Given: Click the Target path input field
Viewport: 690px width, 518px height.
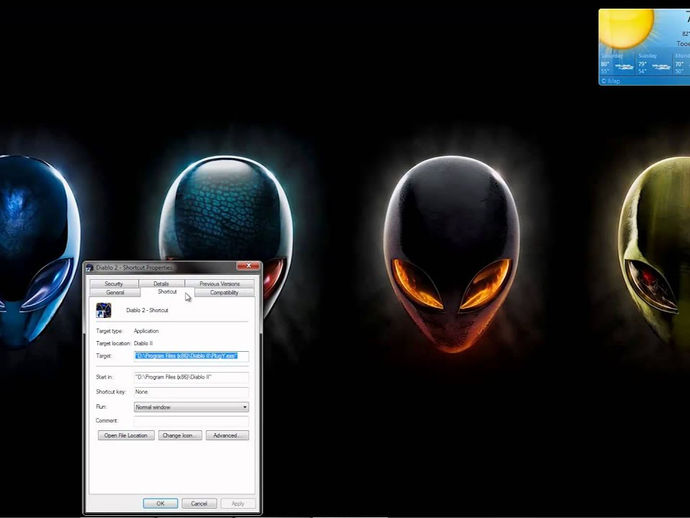Looking at the screenshot, I should click(x=191, y=356).
